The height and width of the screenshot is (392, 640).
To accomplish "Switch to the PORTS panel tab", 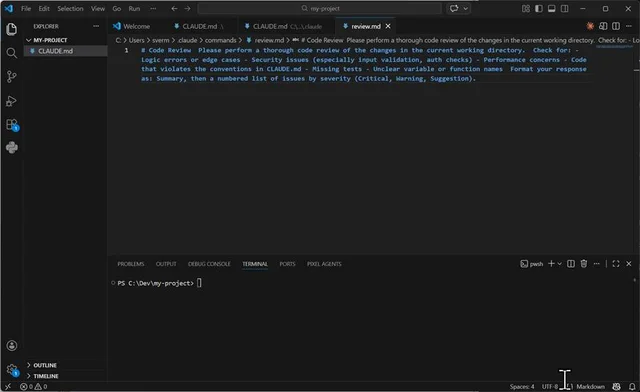I will click(x=287, y=264).
